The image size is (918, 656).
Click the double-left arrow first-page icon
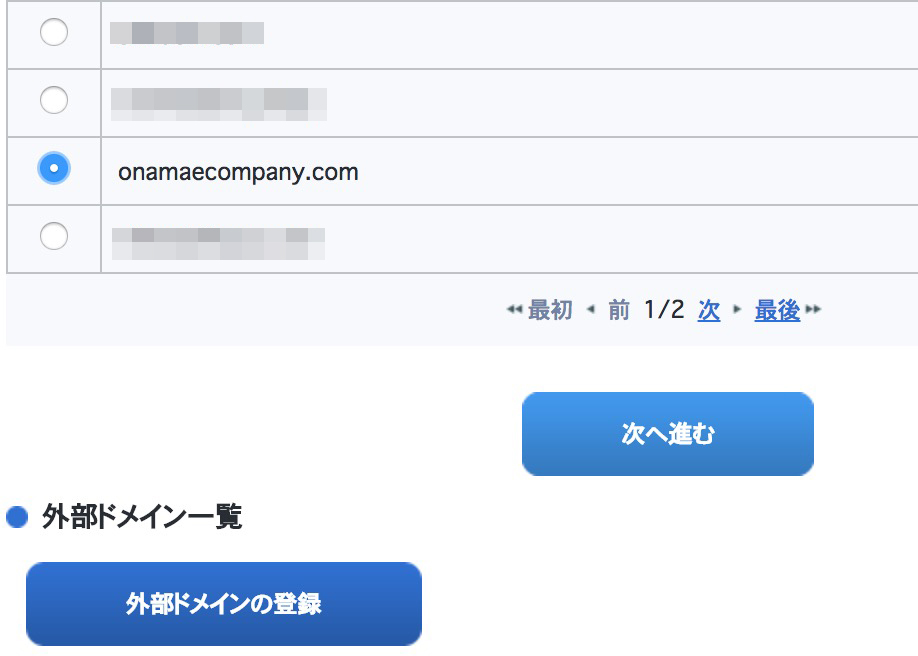pyautogui.click(x=514, y=309)
